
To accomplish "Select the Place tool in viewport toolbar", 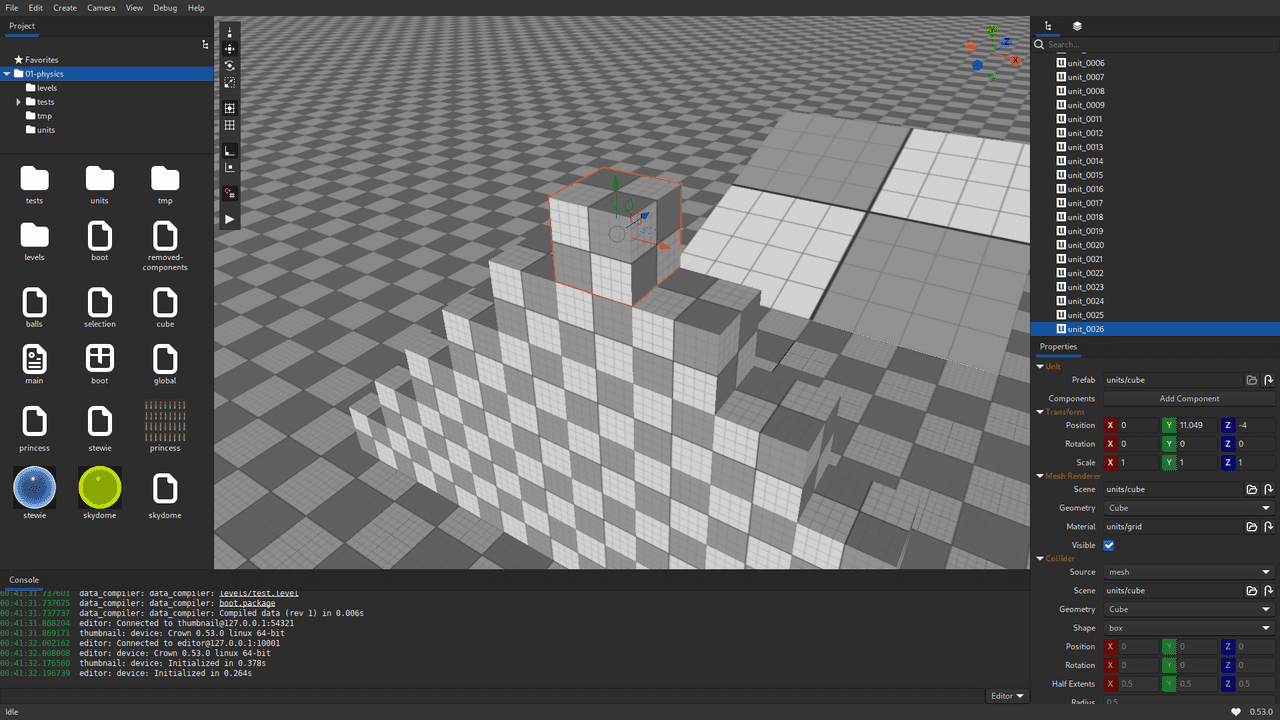I will (229, 32).
